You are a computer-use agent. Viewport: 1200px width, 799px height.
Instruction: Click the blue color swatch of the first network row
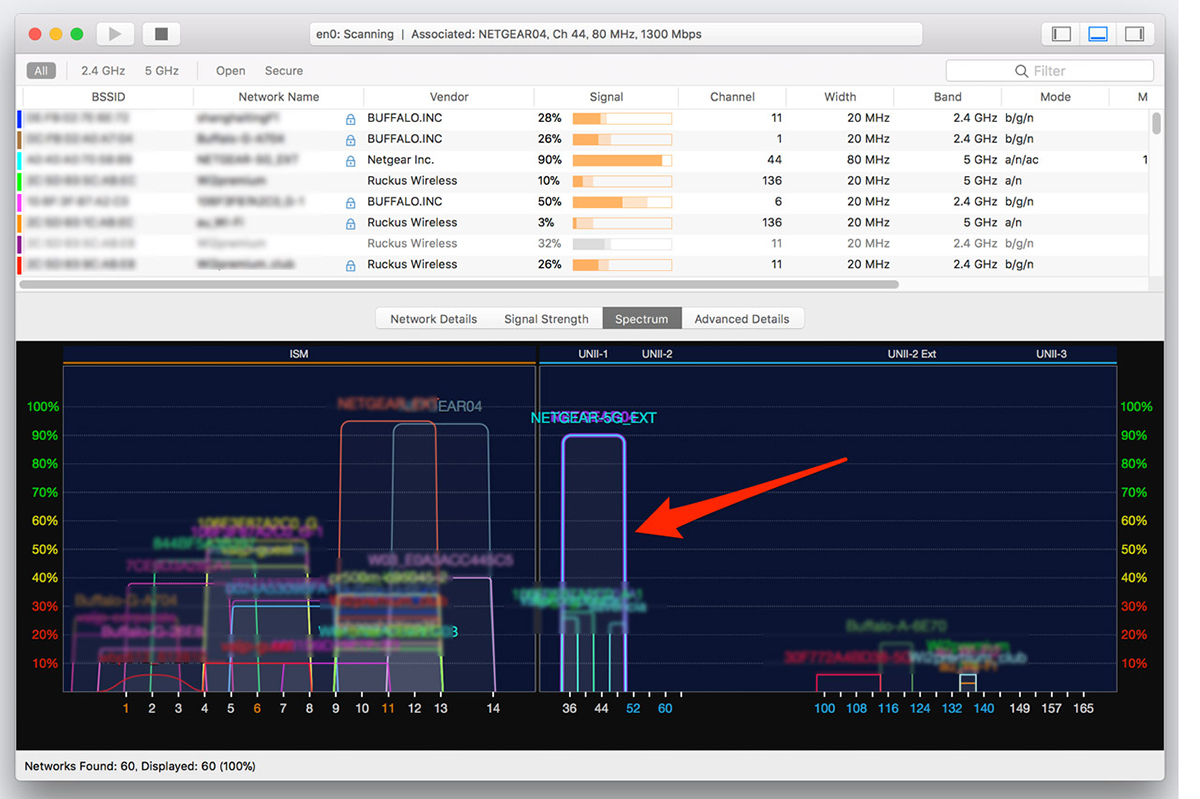click(20, 119)
